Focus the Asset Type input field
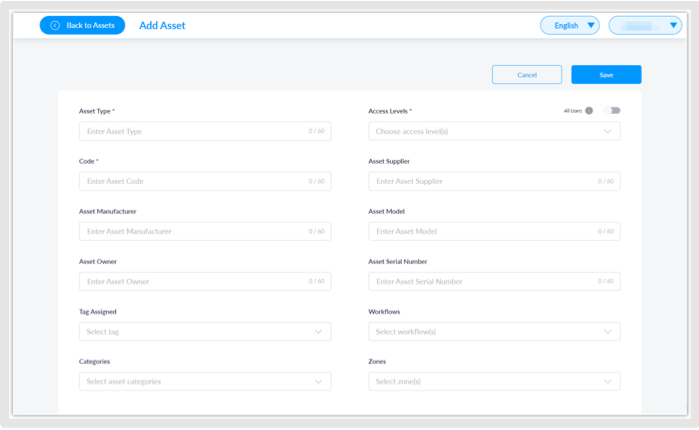The width and height of the screenshot is (699, 430). (190, 131)
